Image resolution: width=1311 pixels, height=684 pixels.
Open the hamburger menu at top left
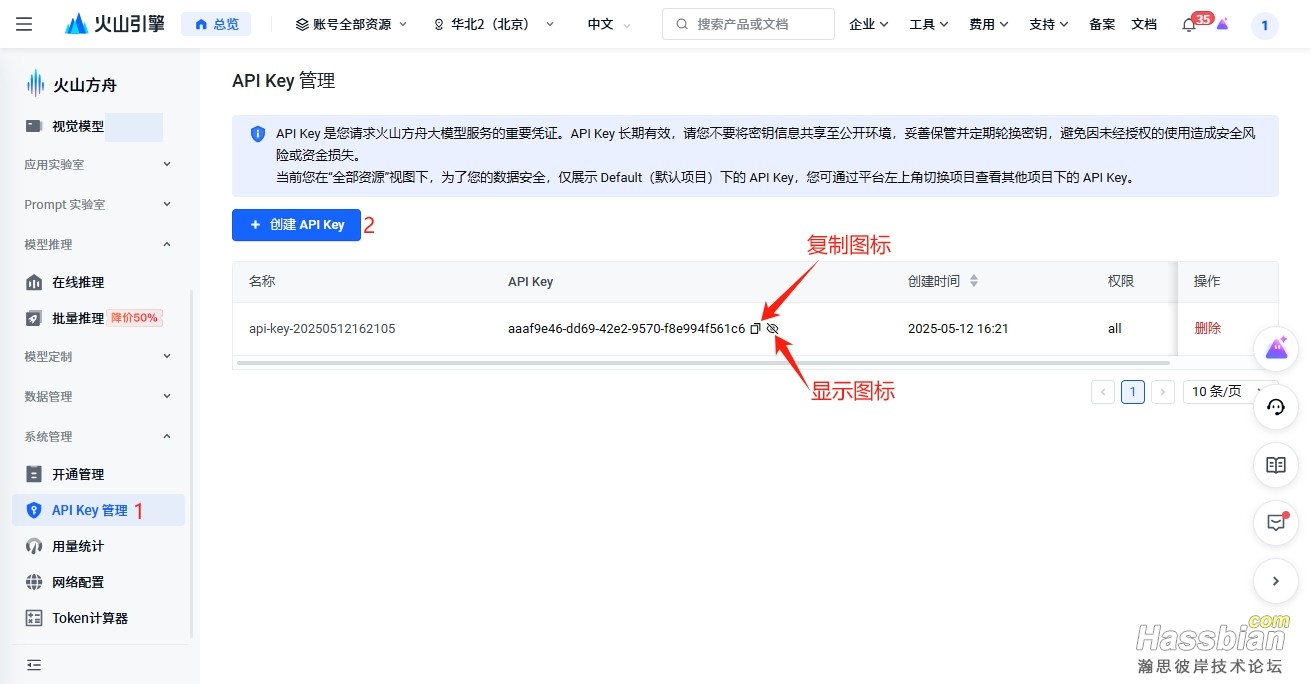tap(24, 24)
